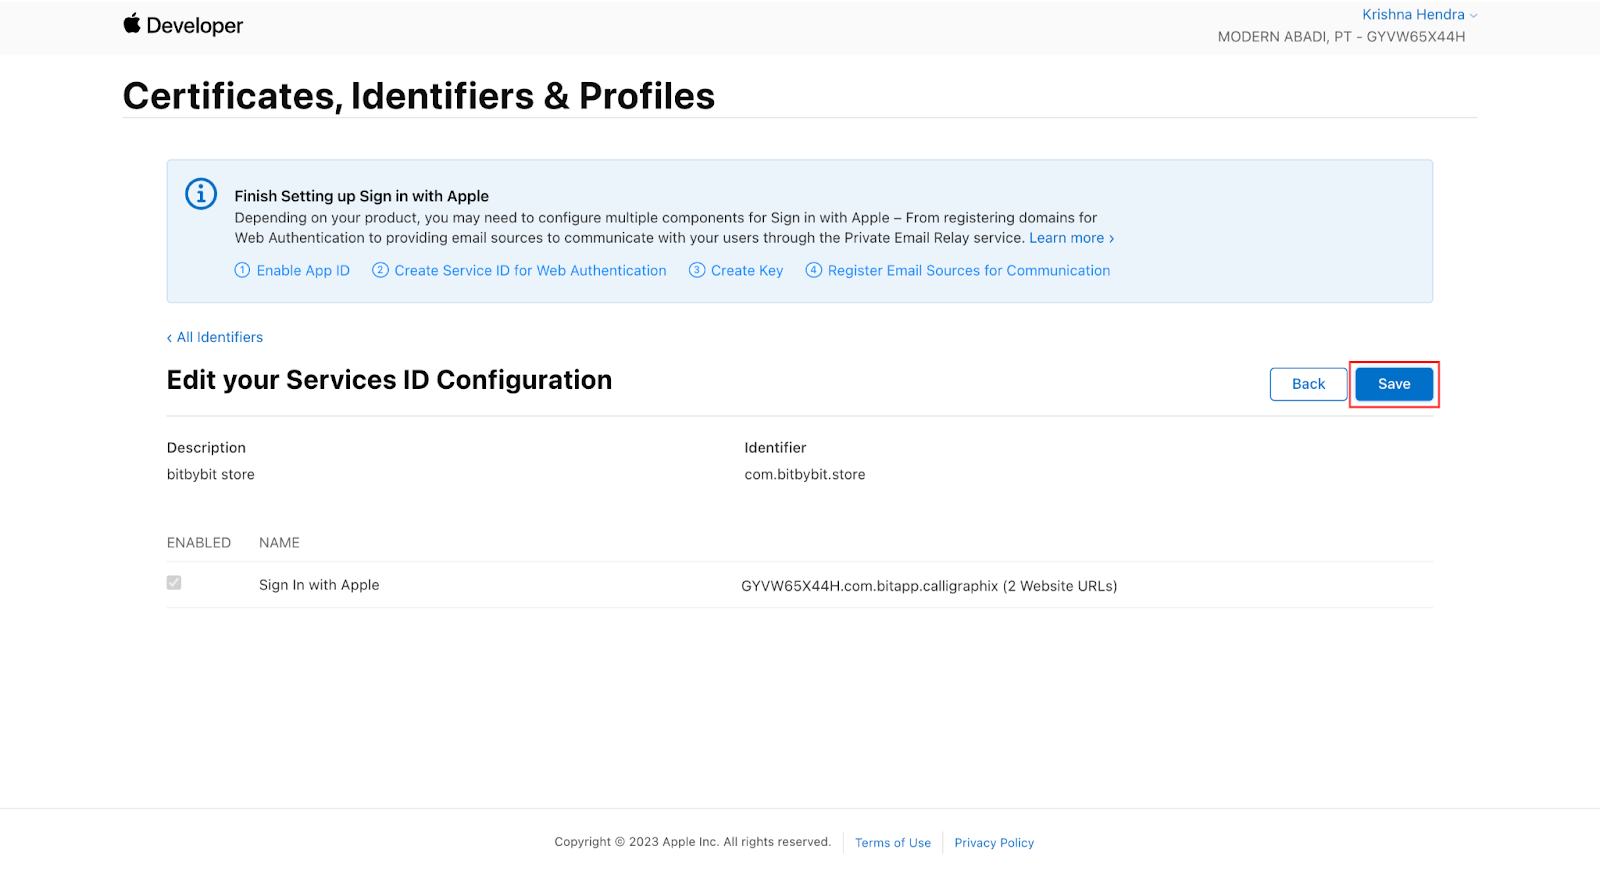Viewport: 1600px width, 878px height.
Task: Open the Terms of Use link
Action: (893, 843)
